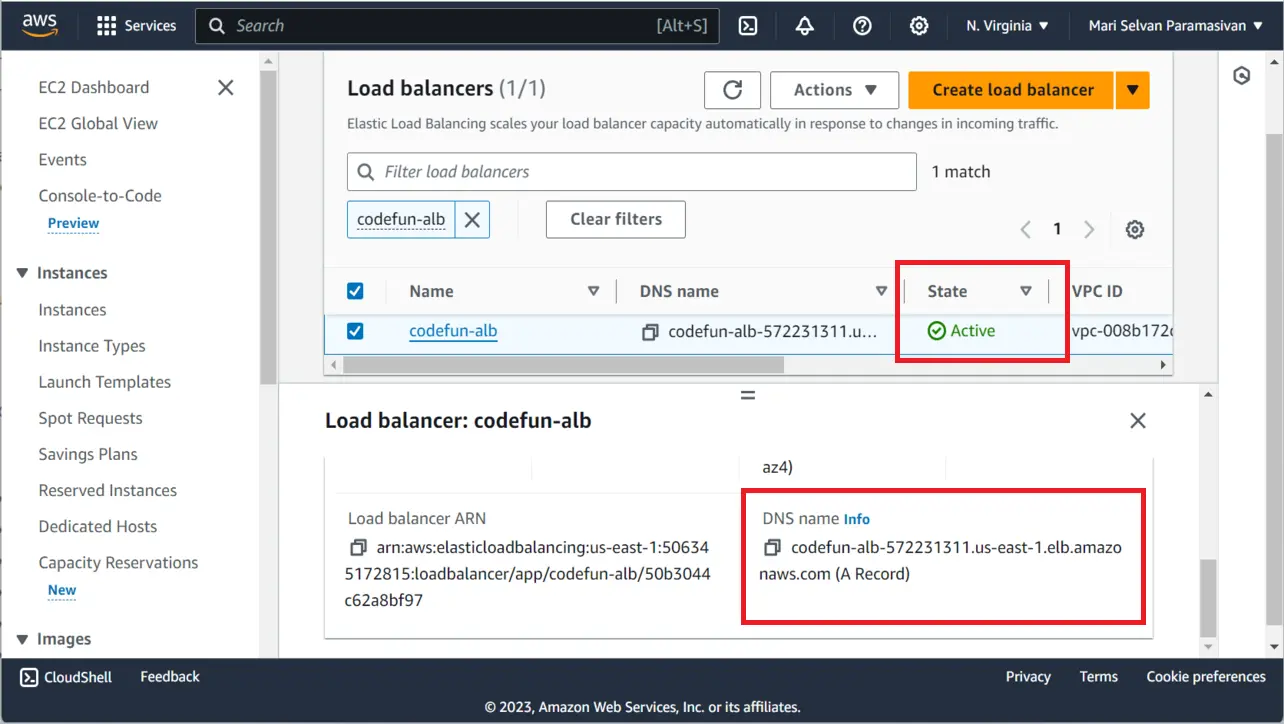The height and width of the screenshot is (724, 1284).
Task: Open the Terms link
Action: (1098, 677)
